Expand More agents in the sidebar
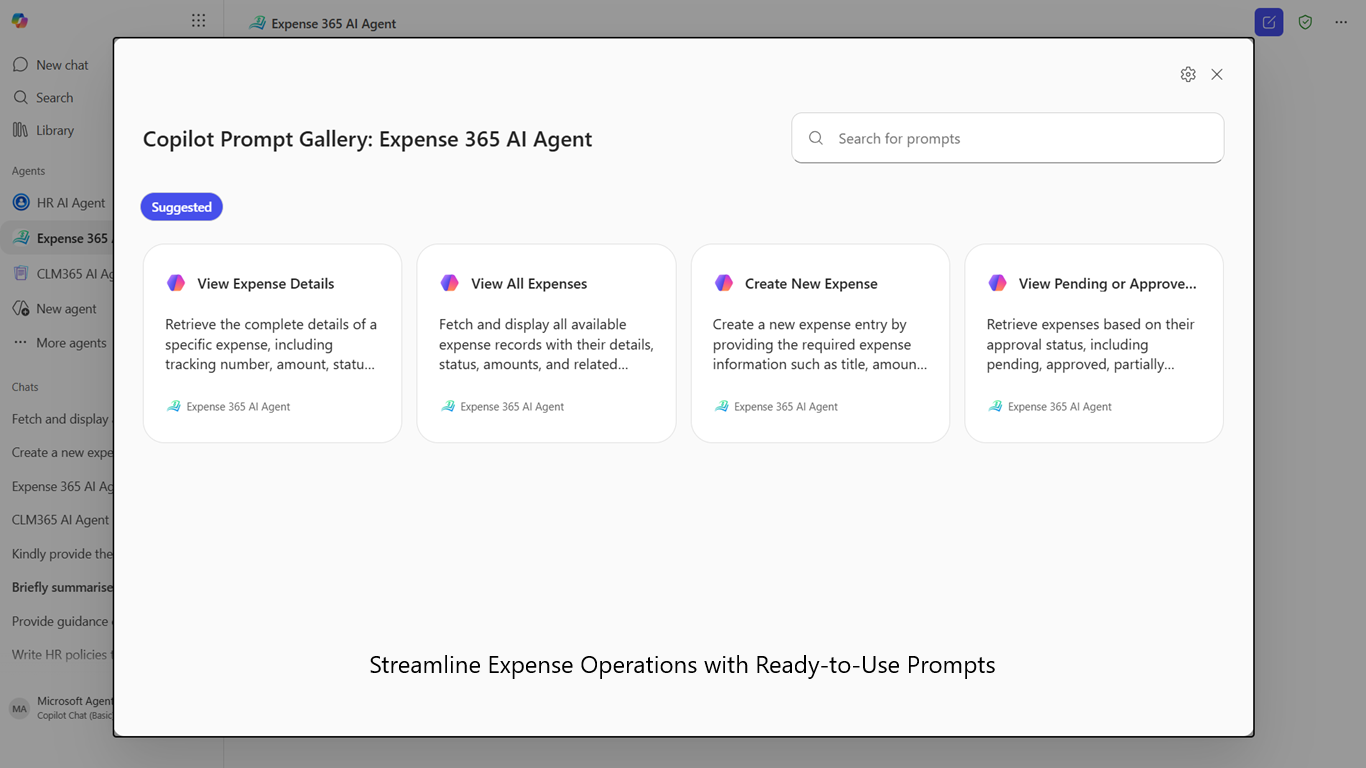 click(x=59, y=342)
